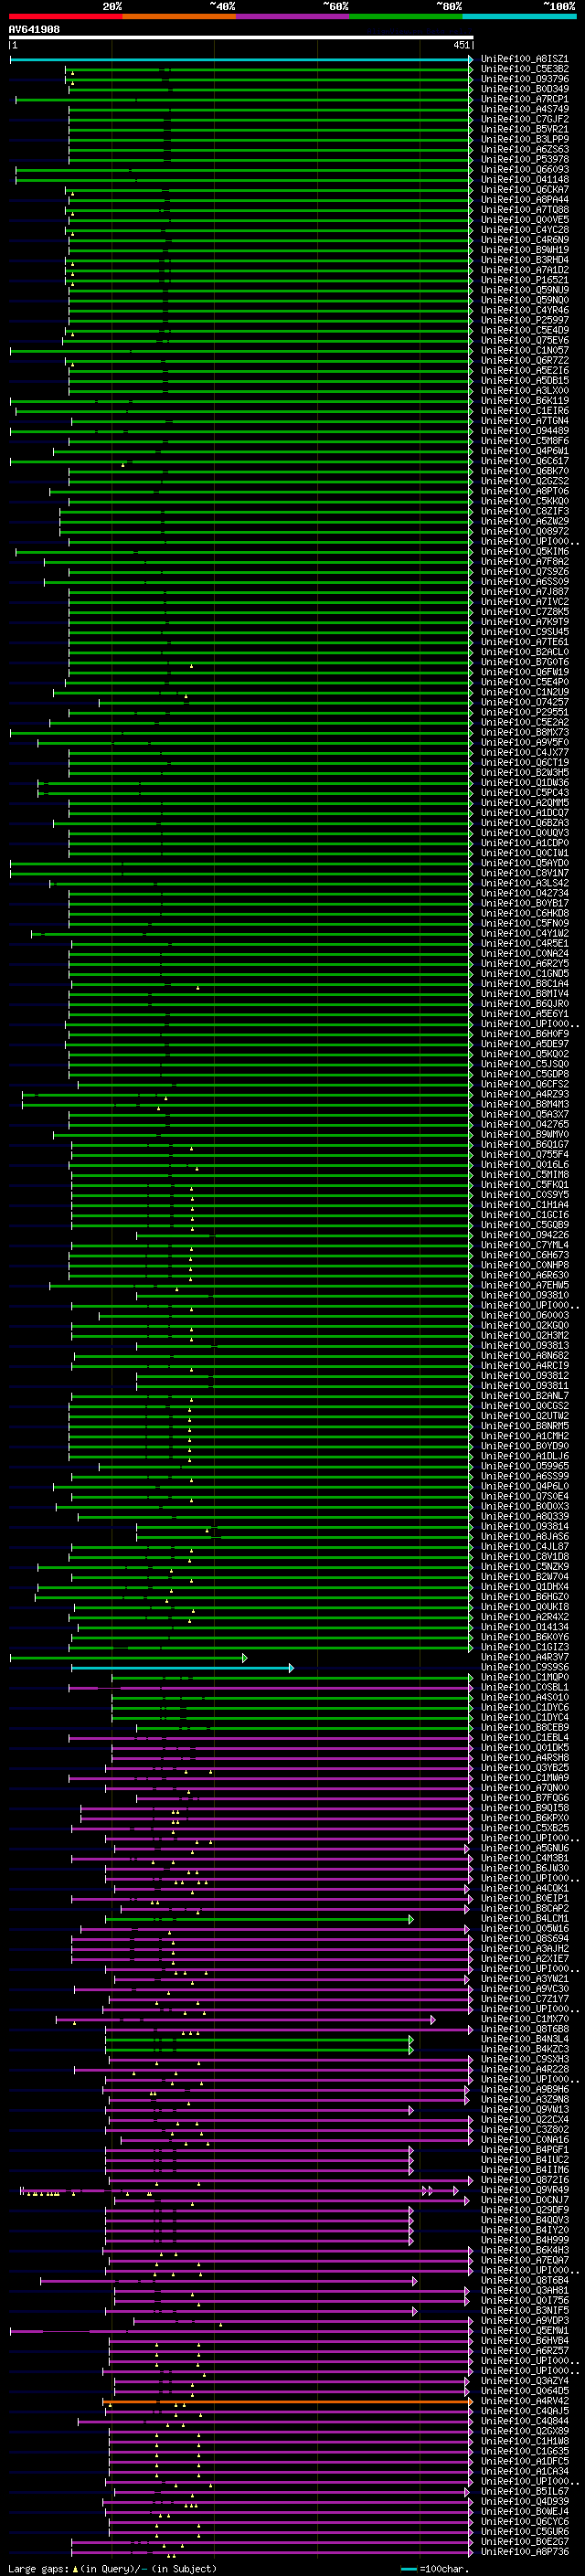
Task: Select label UniRef100_C7YML4
Action: [524, 1245]
